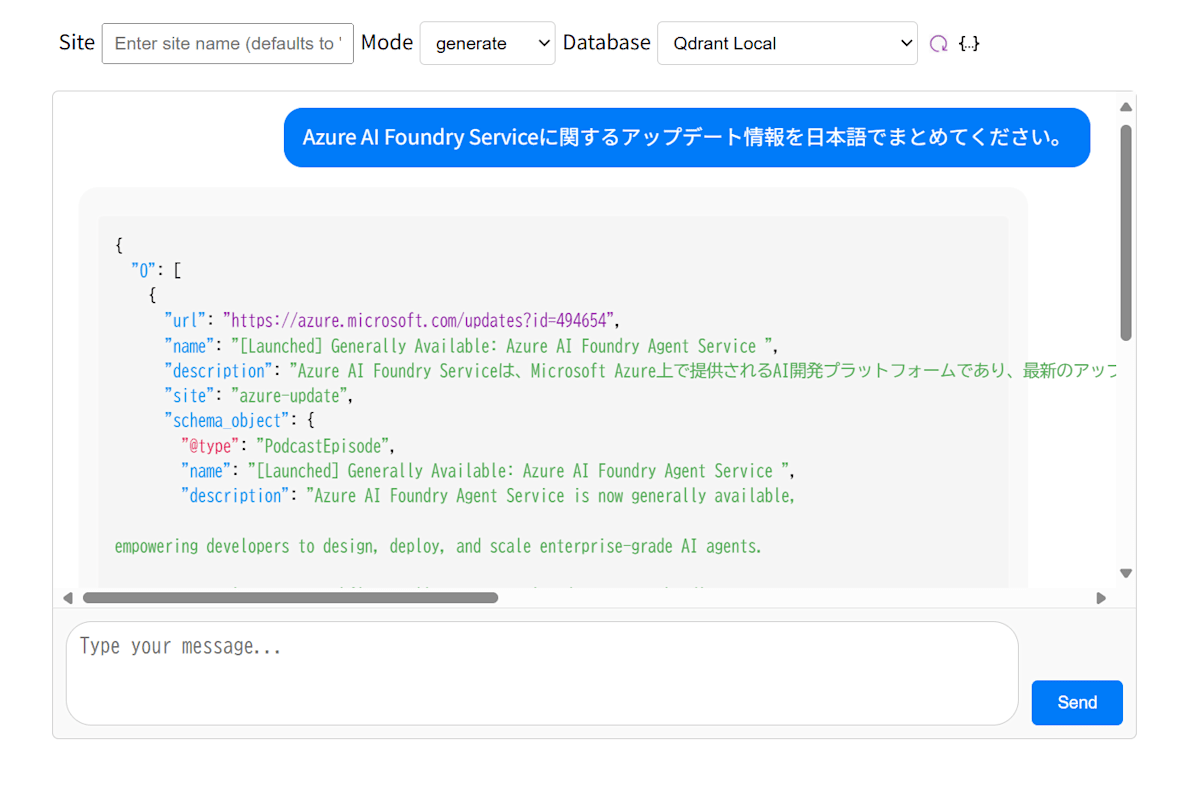Click the line "empowering developers to design, deploy"
1200x793 pixels.
[x=438, y=547]
